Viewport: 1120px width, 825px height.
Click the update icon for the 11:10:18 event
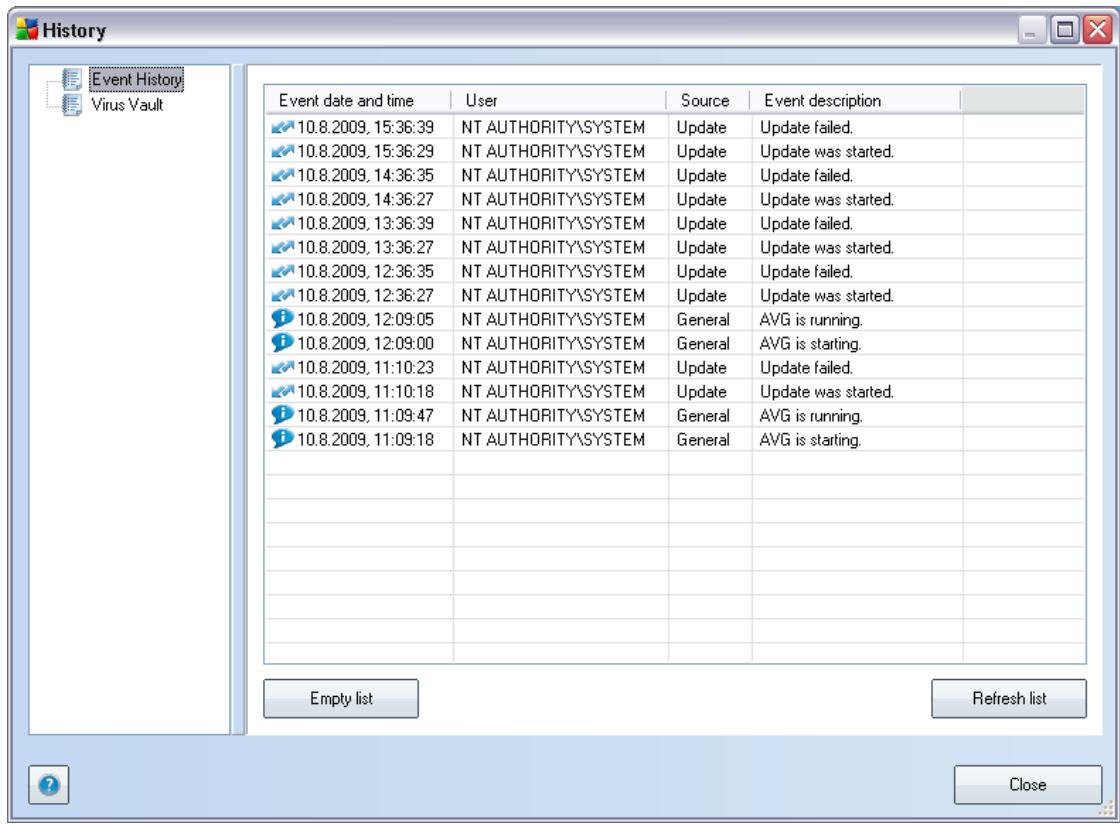click(x=282, y=391)
